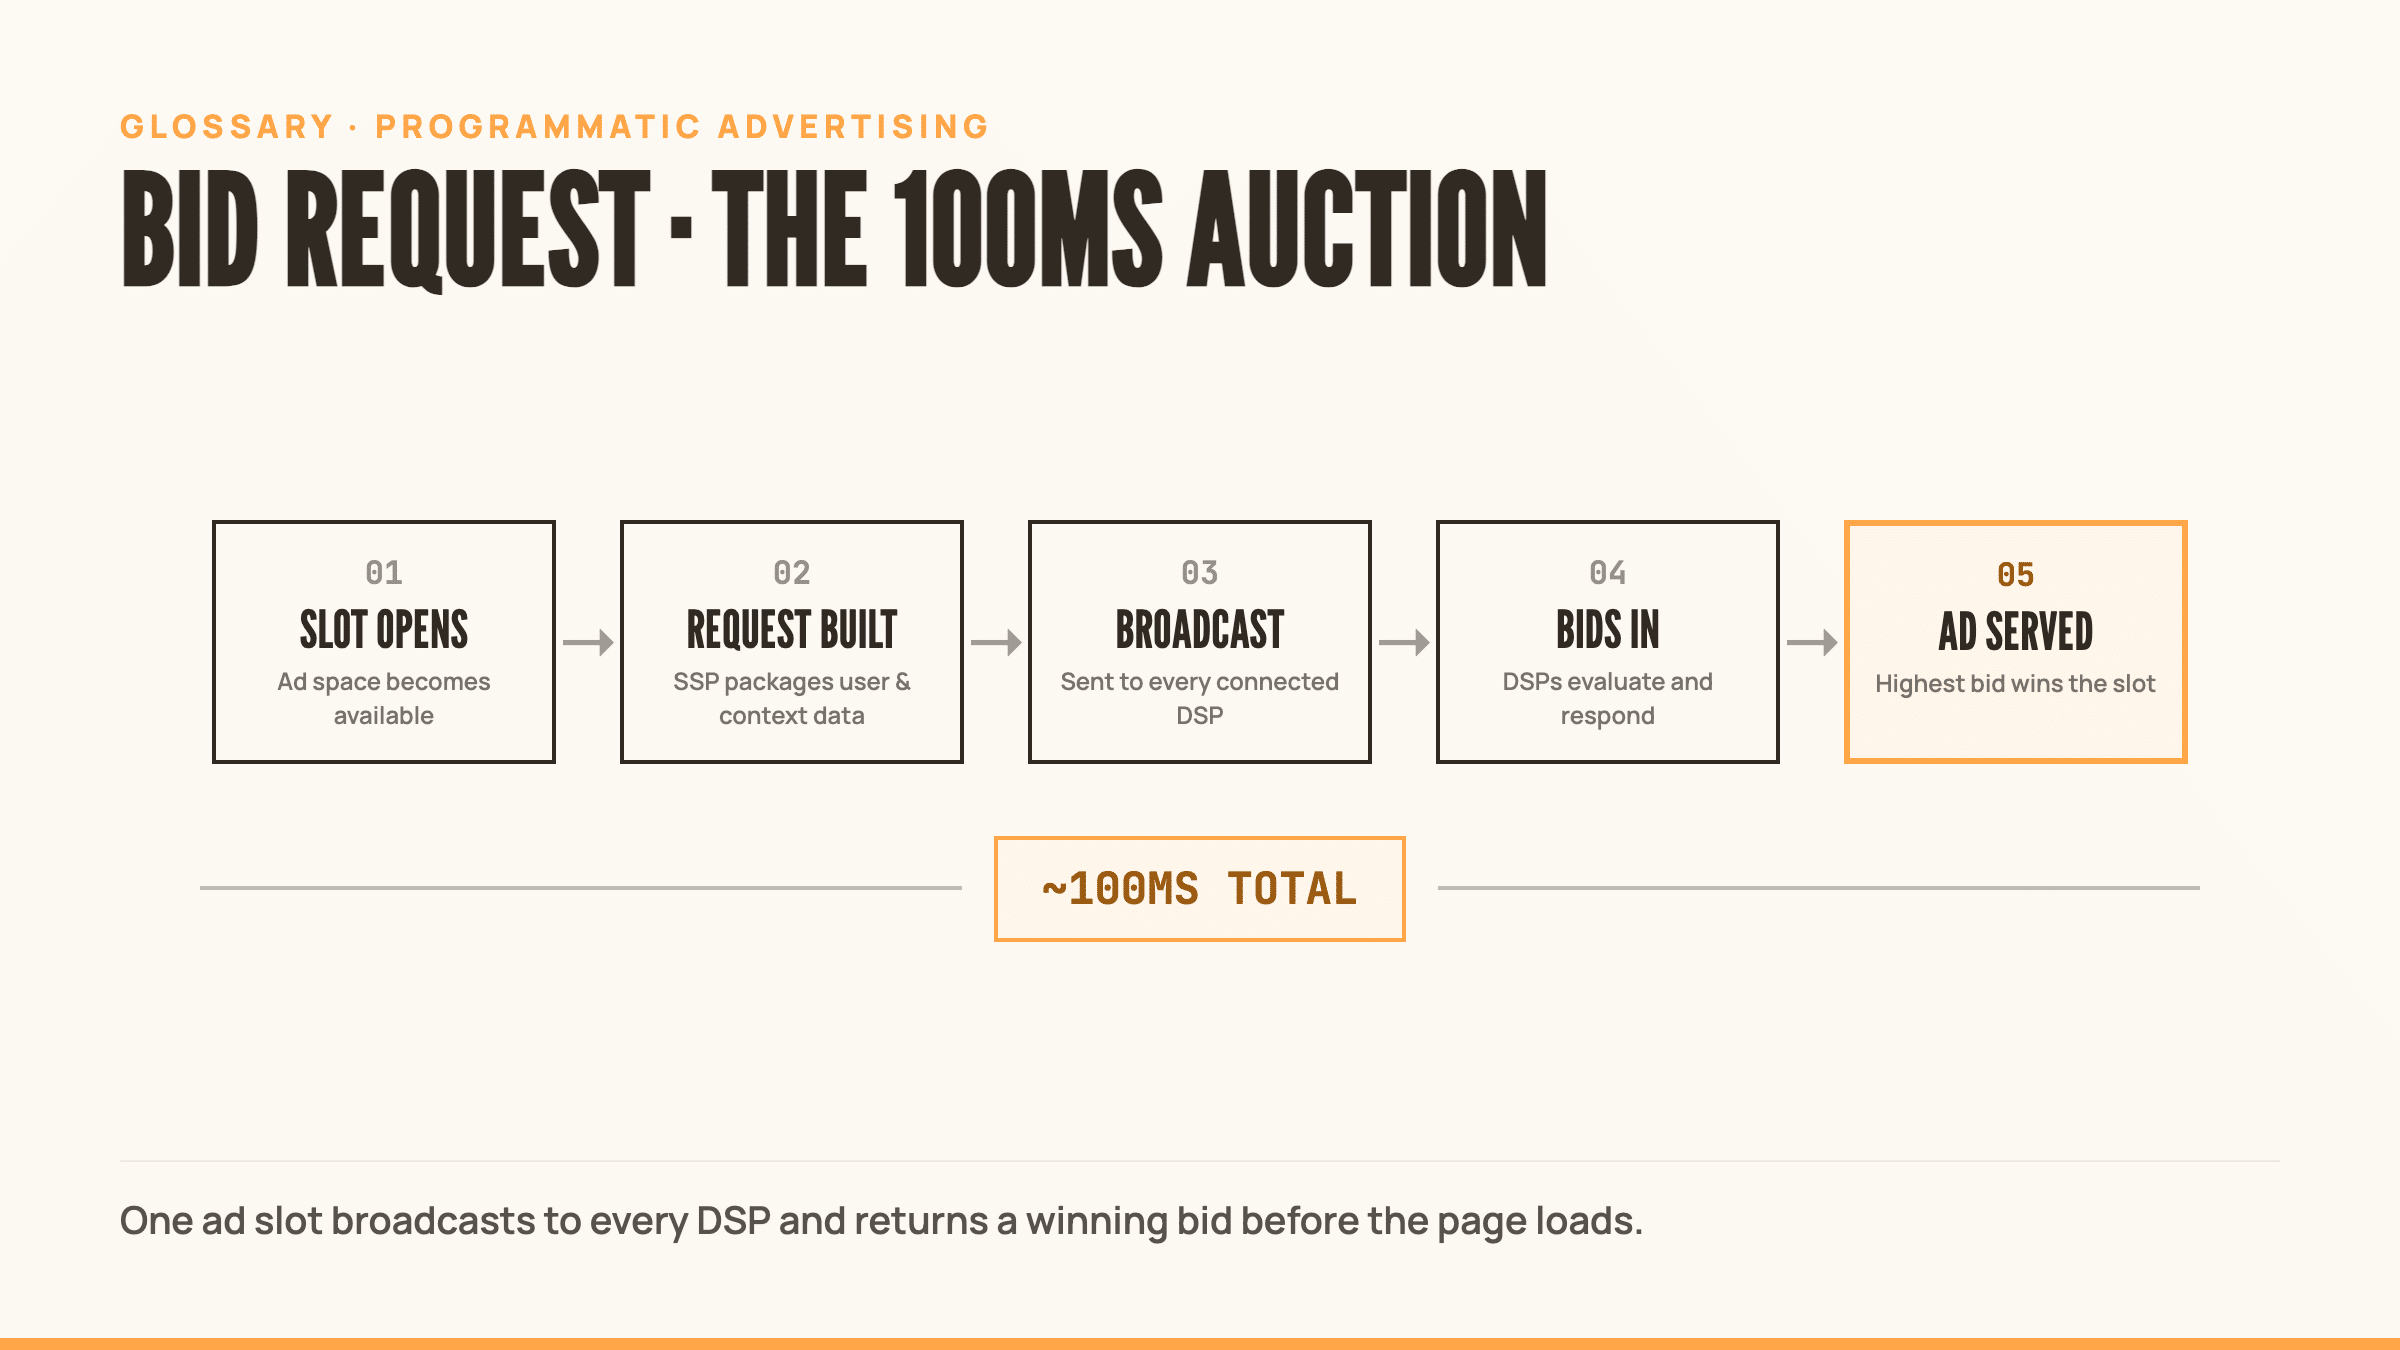Click the step number 05 label

click(2016, 575)
